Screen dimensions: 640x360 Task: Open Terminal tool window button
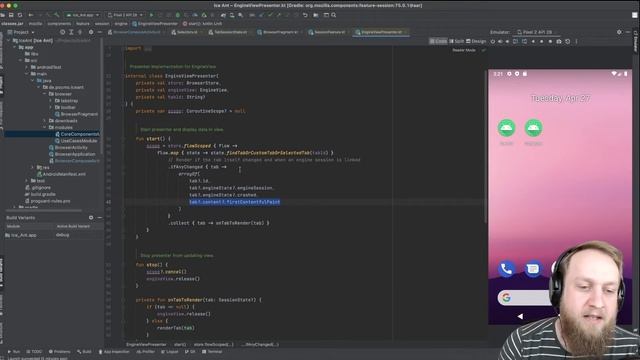tap(212, 351)
